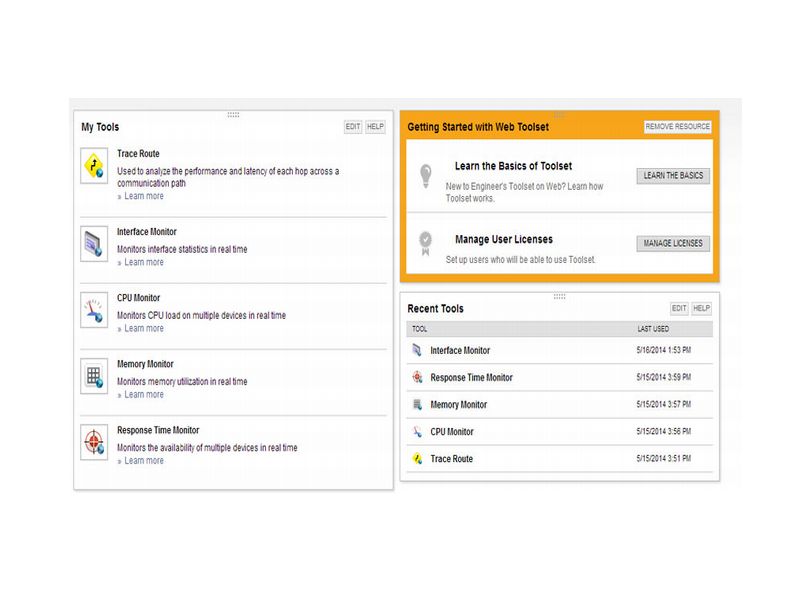Screen dimensions: 800x600
Task: Click the Getting Started panel drag handle
Action: tap(559, 115)
